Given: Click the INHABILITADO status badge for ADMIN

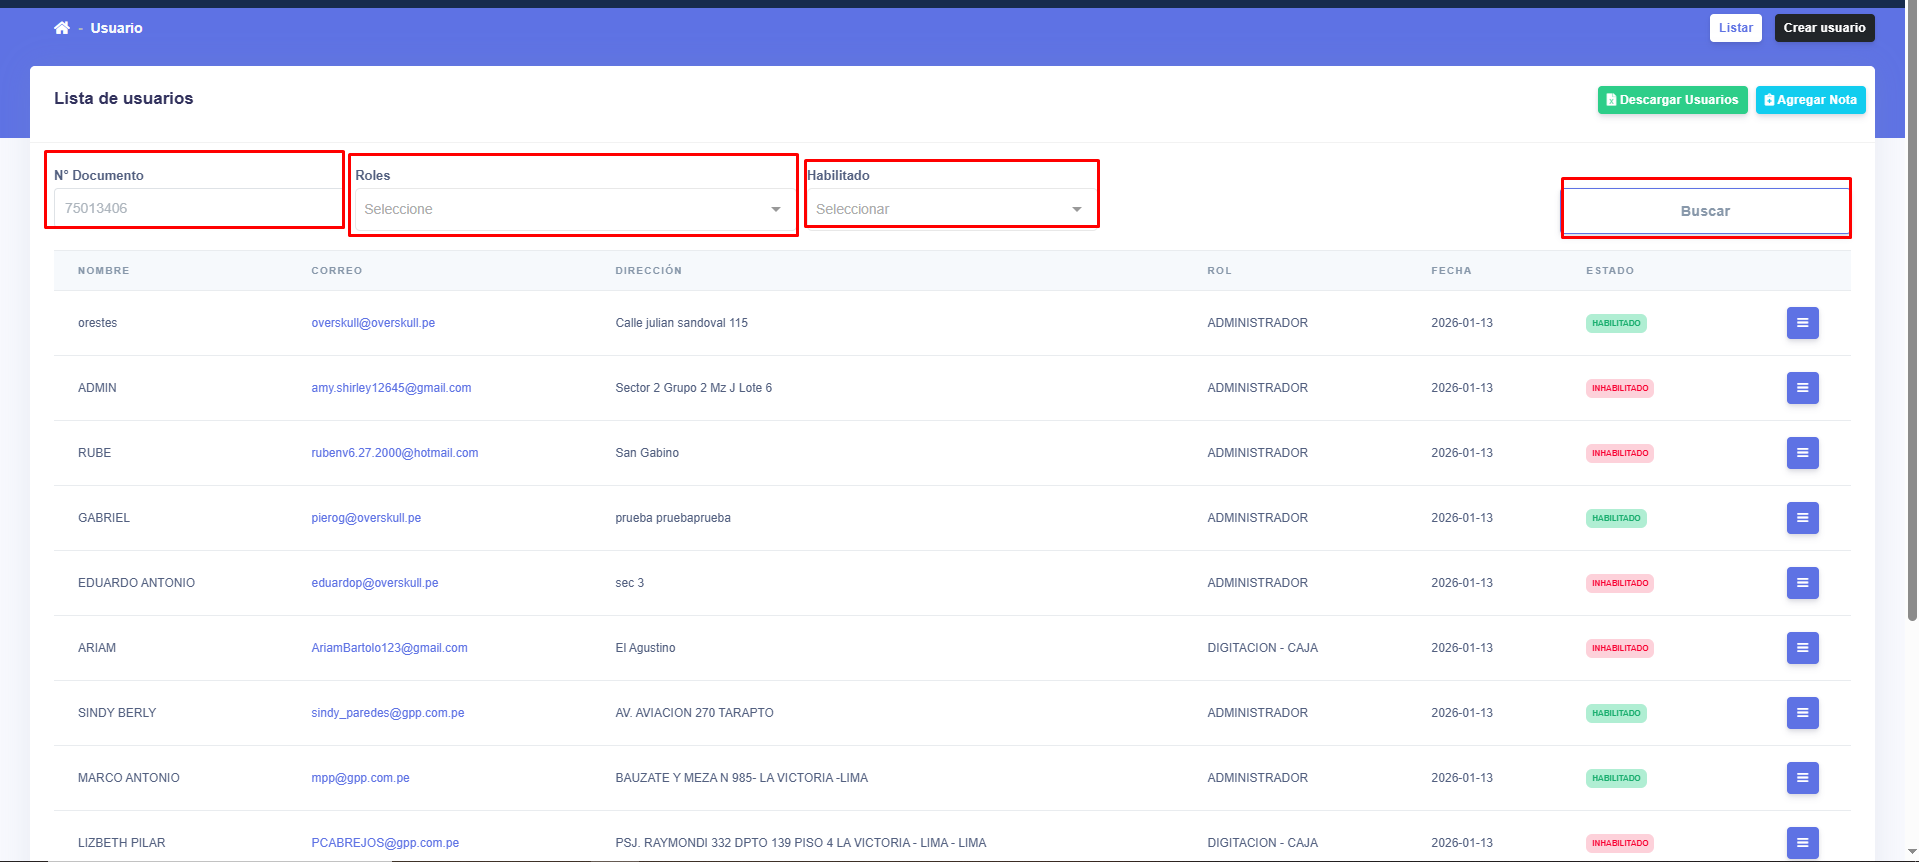Looking at the screenshot, I should (1619, 388).
